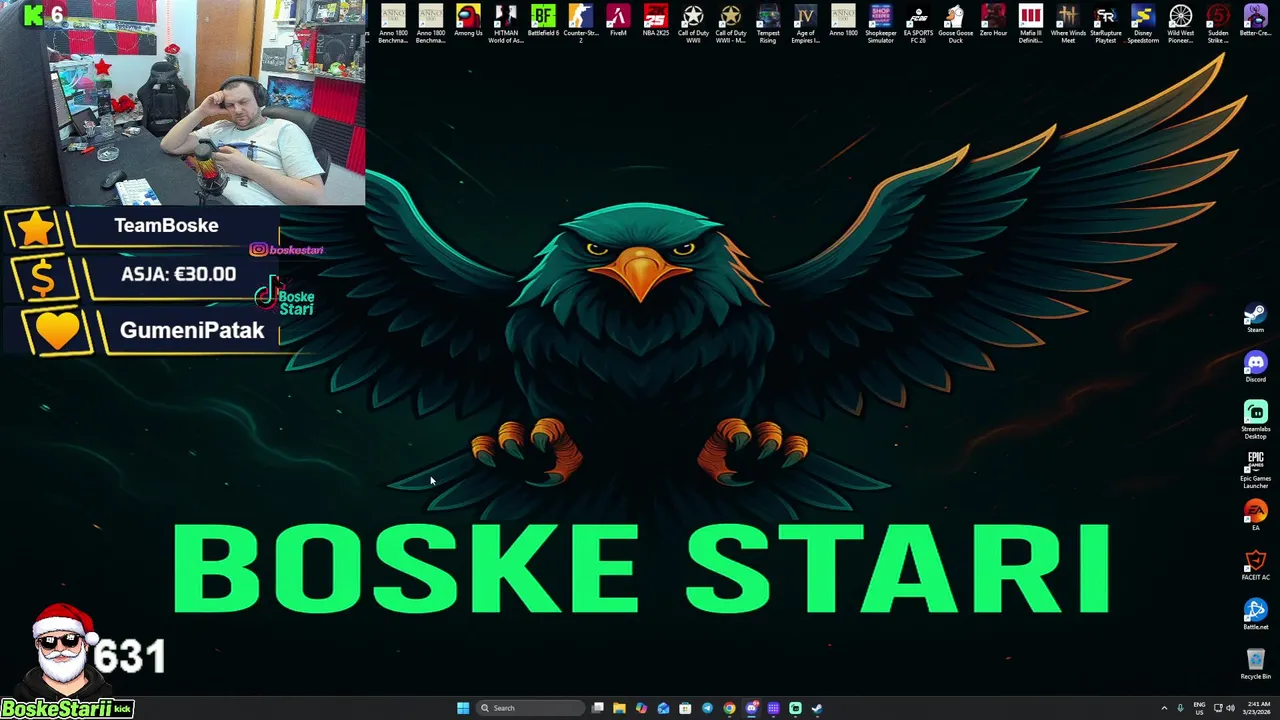The height and width of the screenshot is (720, 1280).
Task: Launch Counter-Strike 2 desktop icon
Action: (580, 24)
